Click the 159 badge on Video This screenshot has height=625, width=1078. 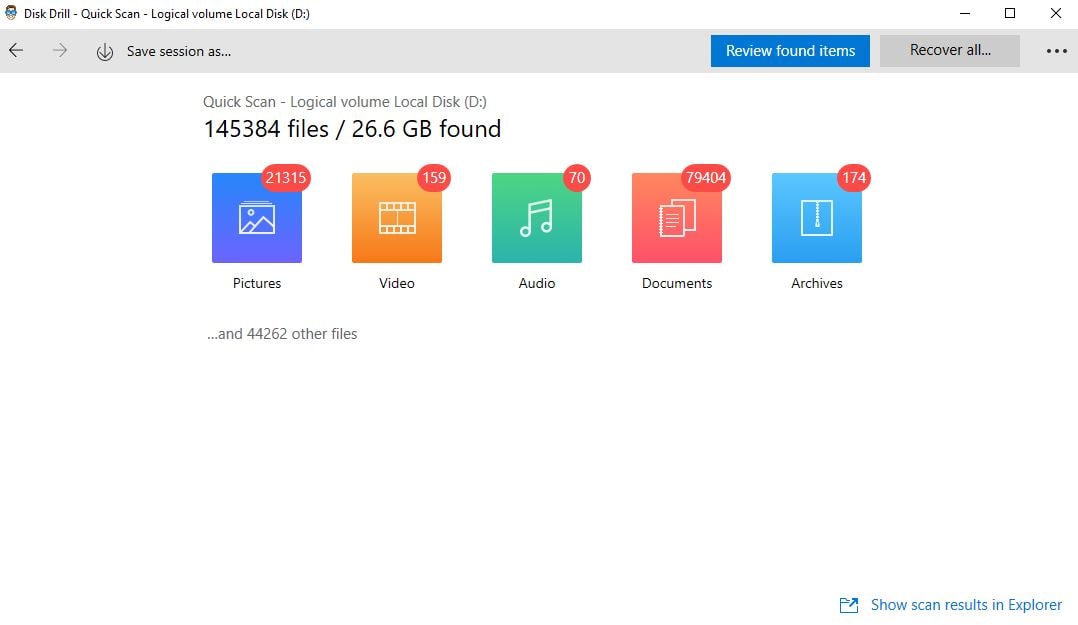[x=434, y=178]
